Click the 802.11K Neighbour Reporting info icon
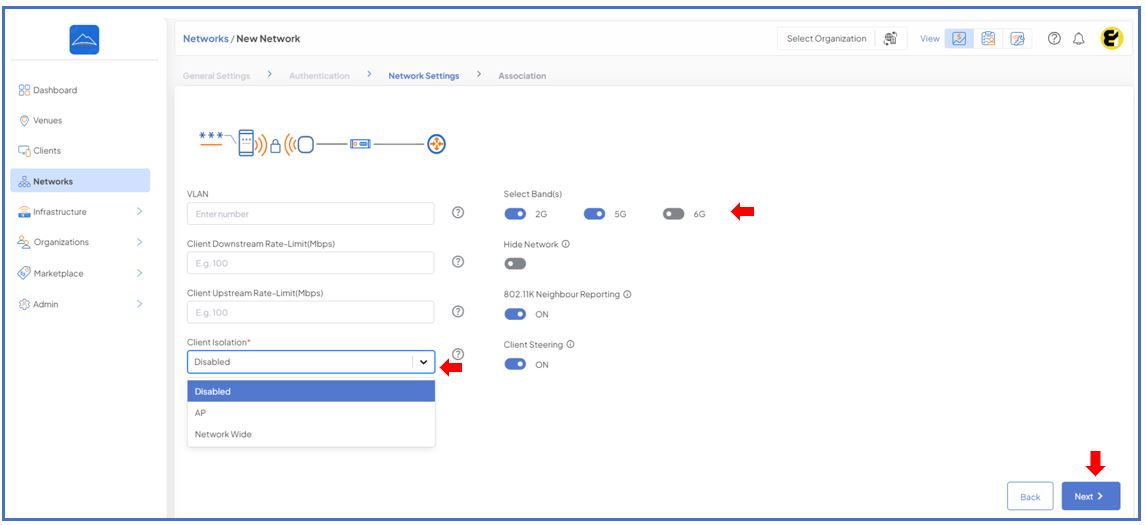 point(627,294)
